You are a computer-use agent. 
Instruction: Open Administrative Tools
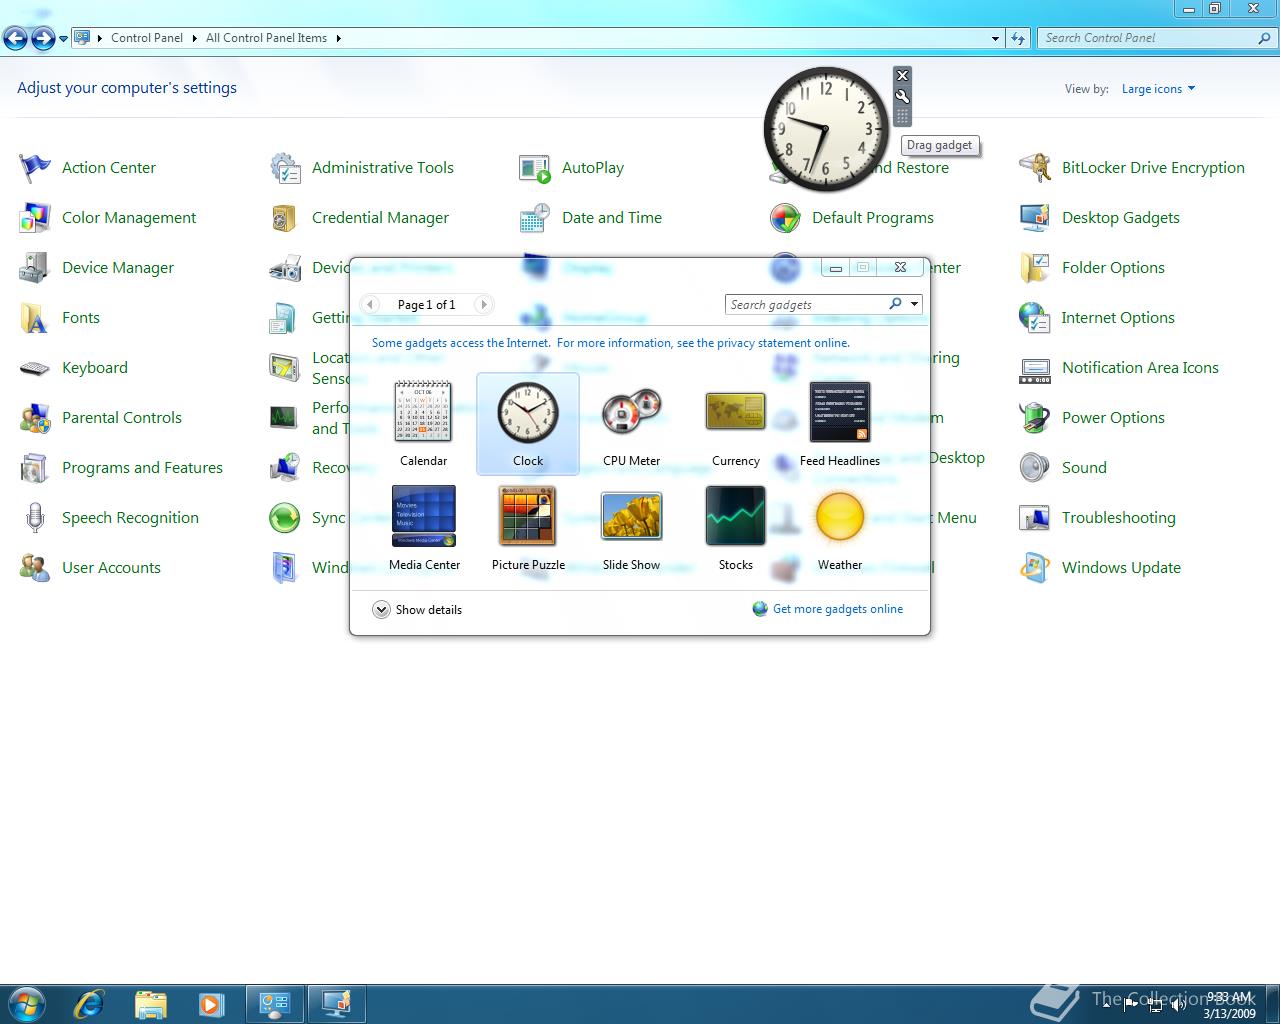coord(362,168)
